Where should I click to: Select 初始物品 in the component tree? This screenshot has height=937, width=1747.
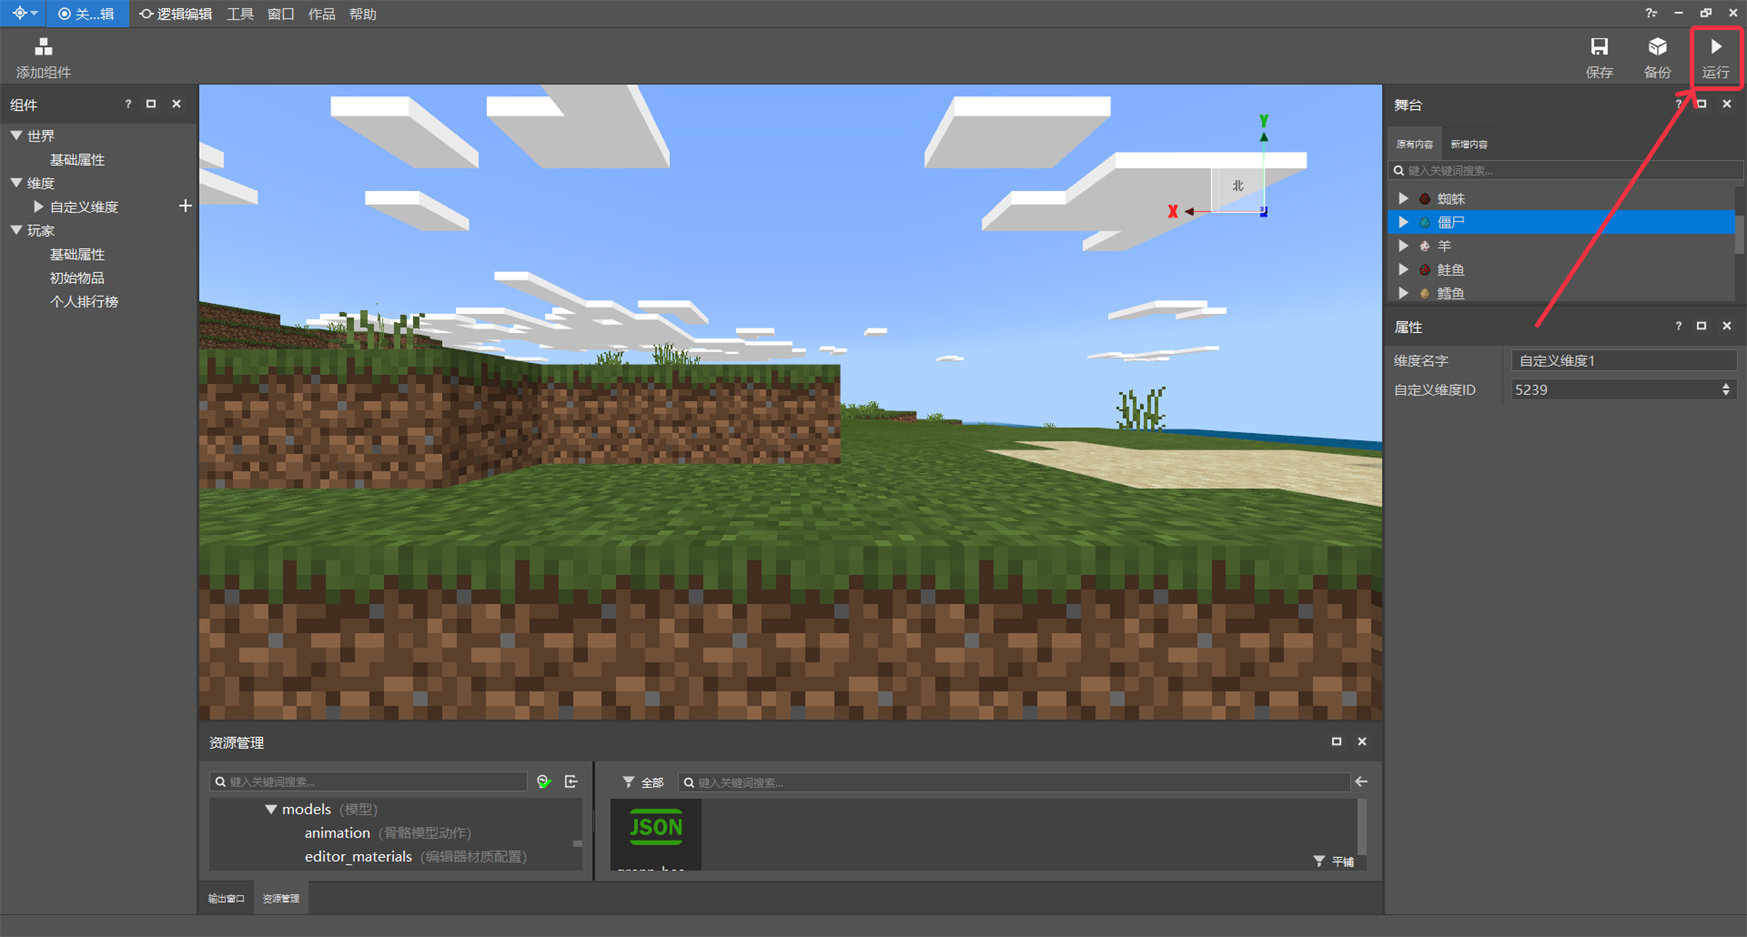tap(77, 278)
